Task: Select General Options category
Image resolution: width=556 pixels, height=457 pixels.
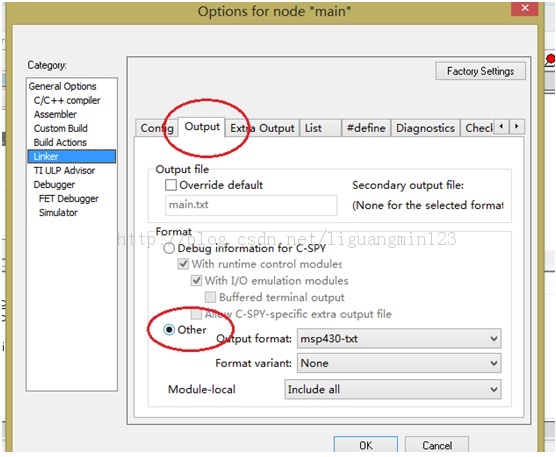Action: [x=62, y=86]
